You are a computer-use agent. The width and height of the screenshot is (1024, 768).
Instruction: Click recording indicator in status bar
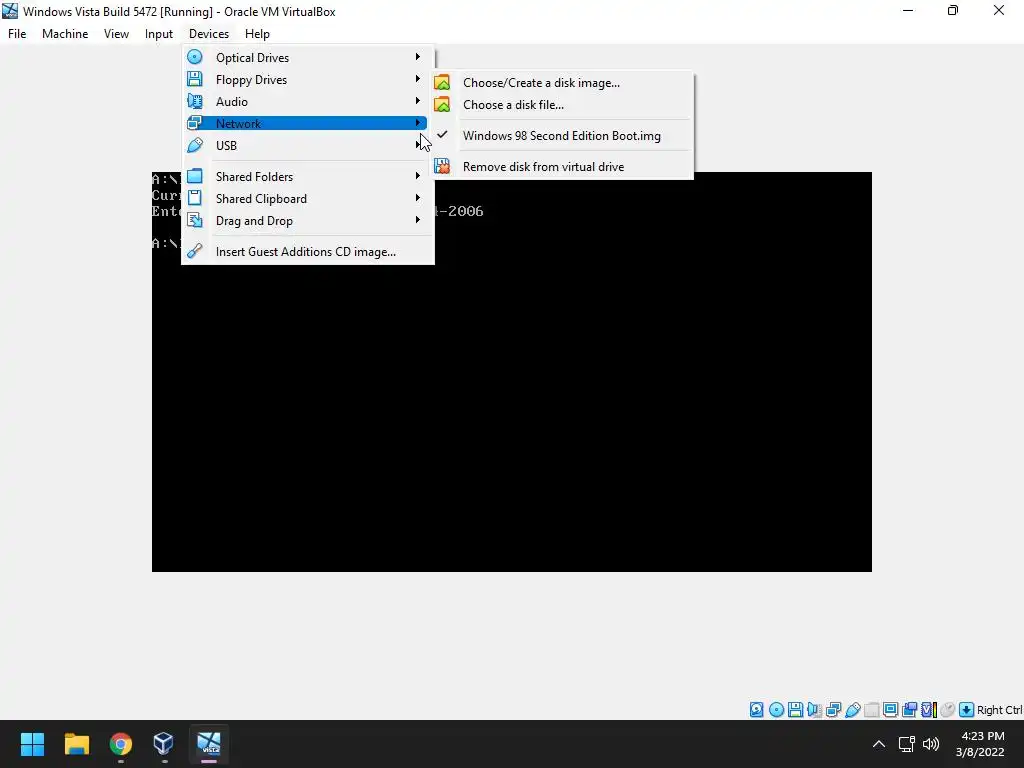pos(909,710)
